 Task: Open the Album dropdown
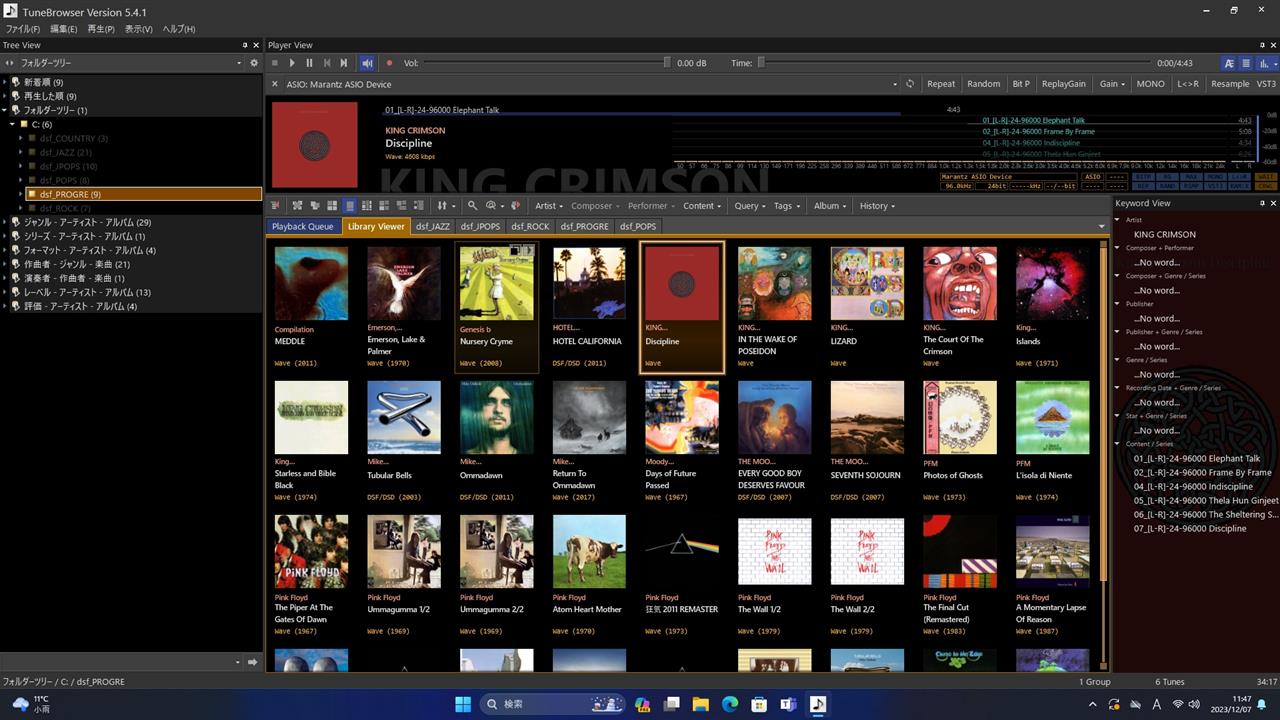(x=830, y=206)
